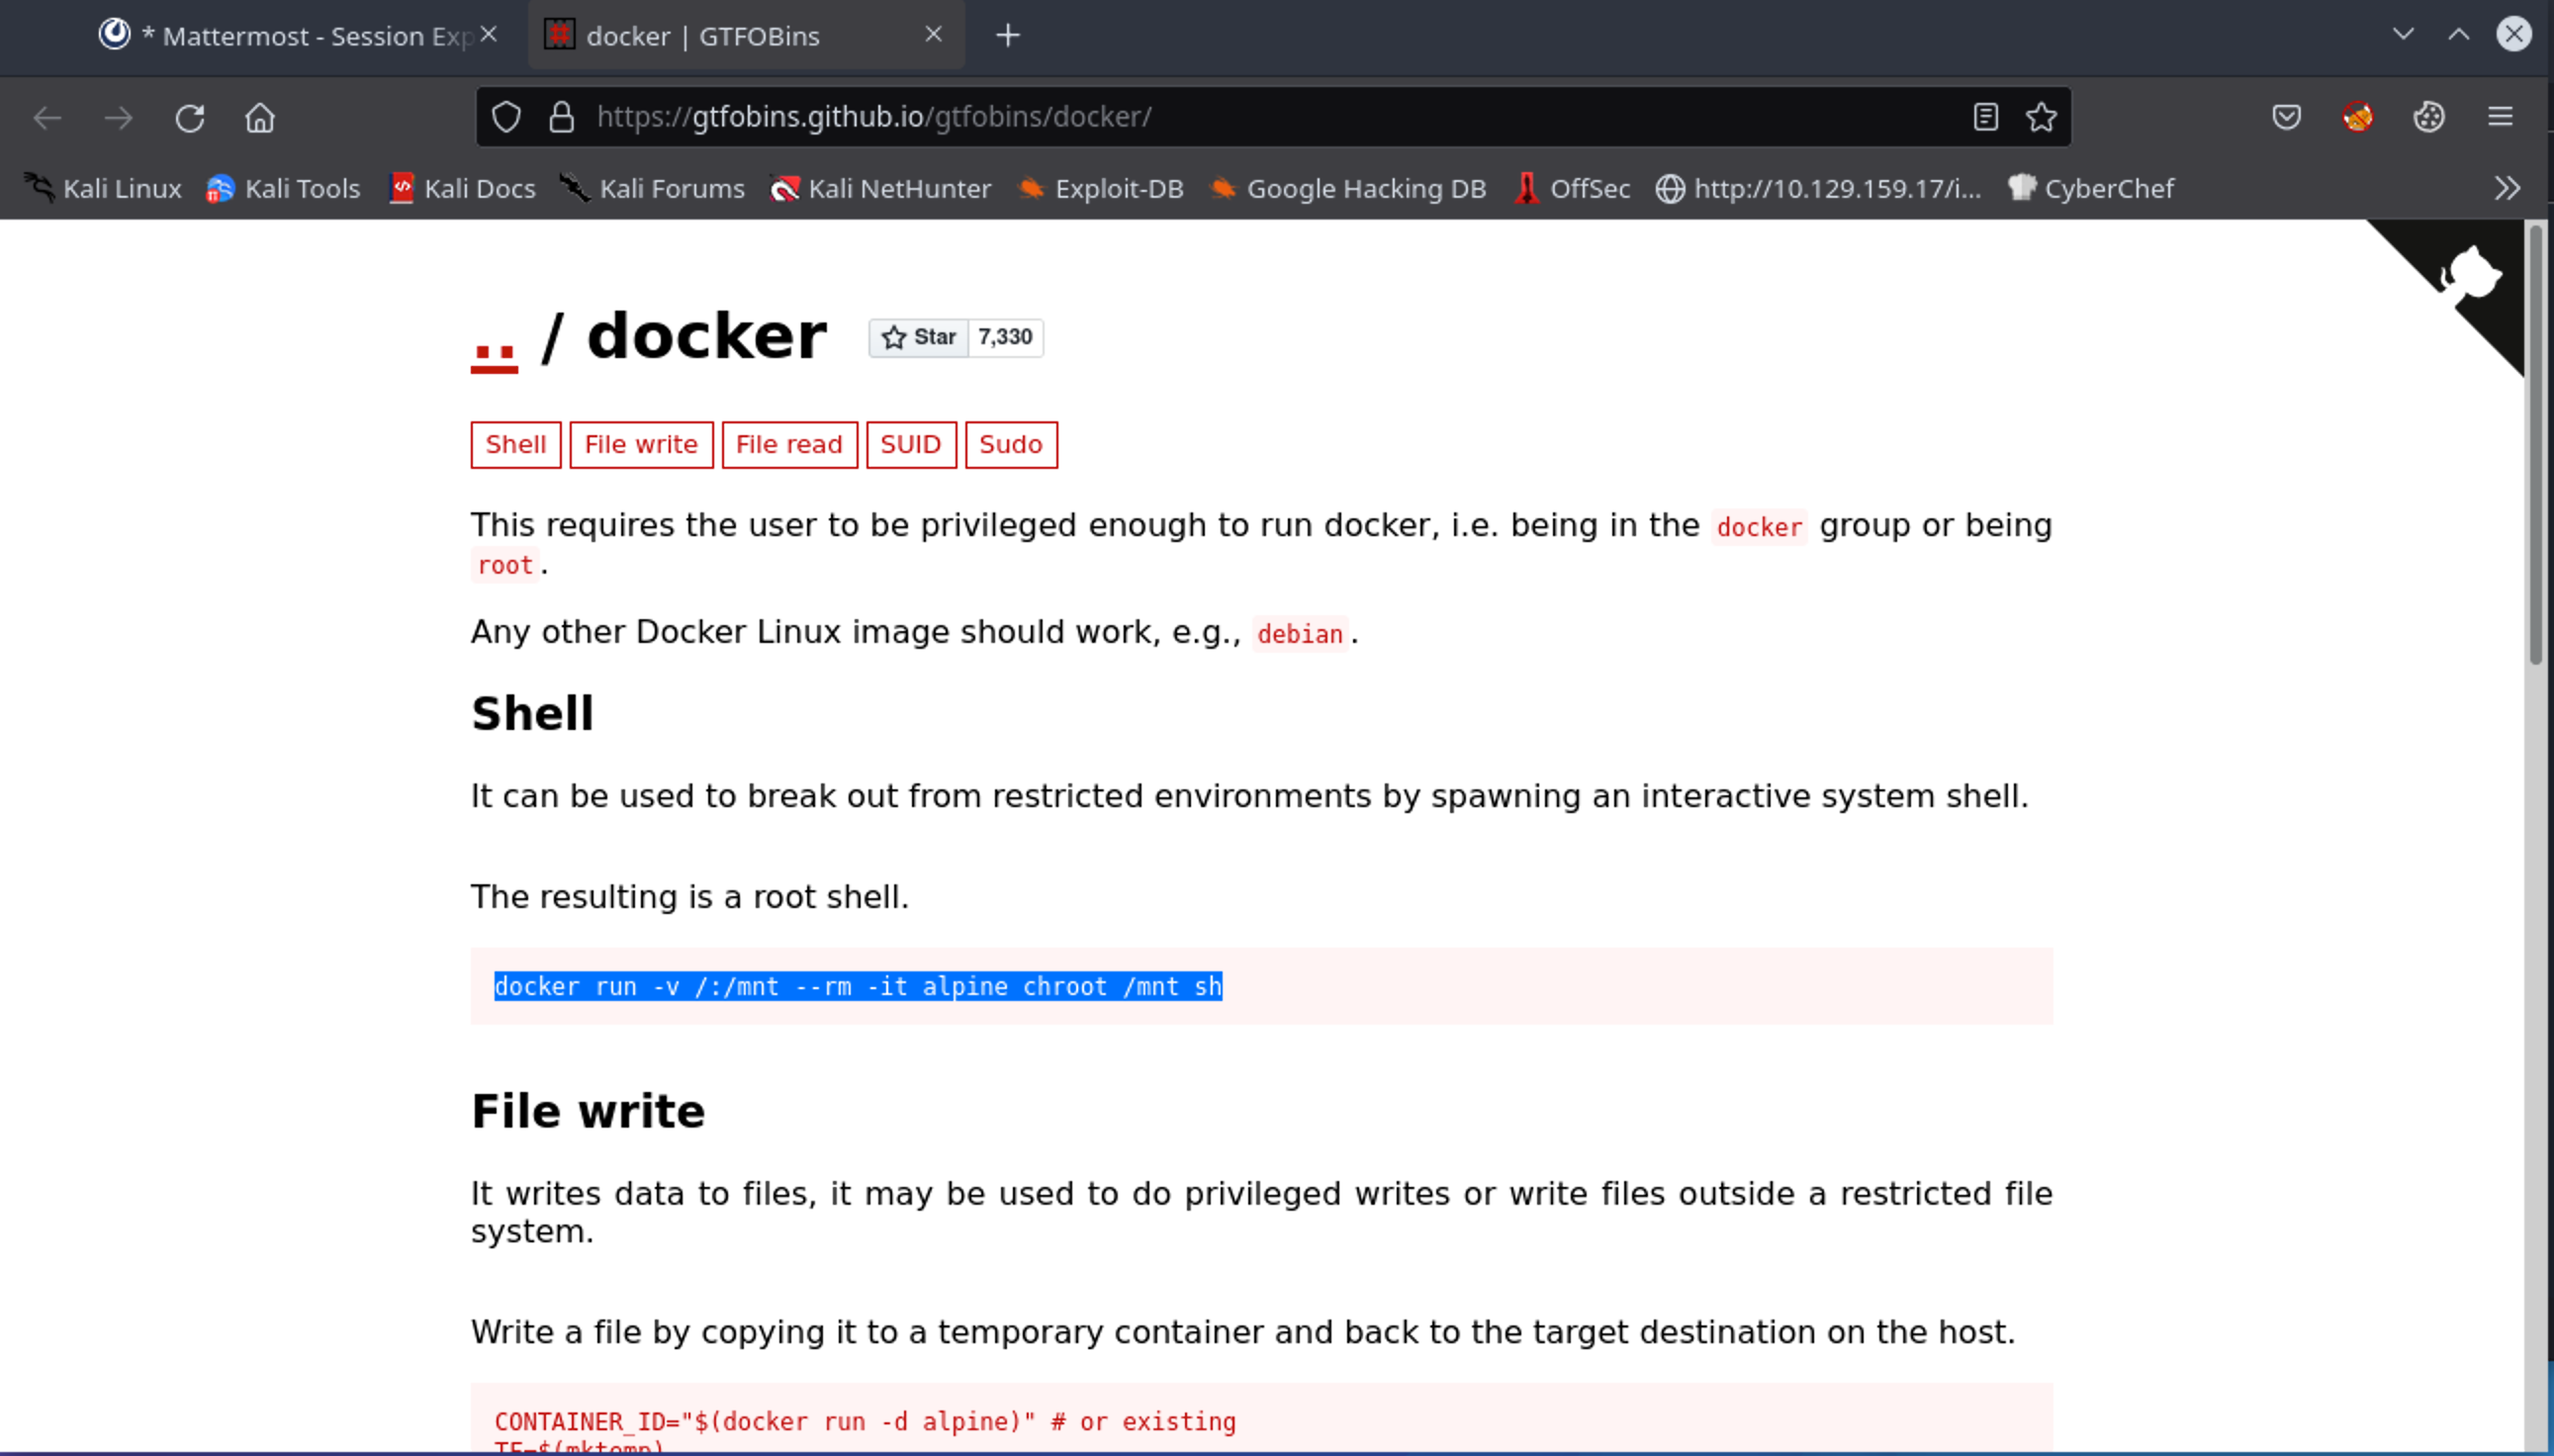
Task: Click the 'docker' page title heading
Action: click(x=706, y=336)
